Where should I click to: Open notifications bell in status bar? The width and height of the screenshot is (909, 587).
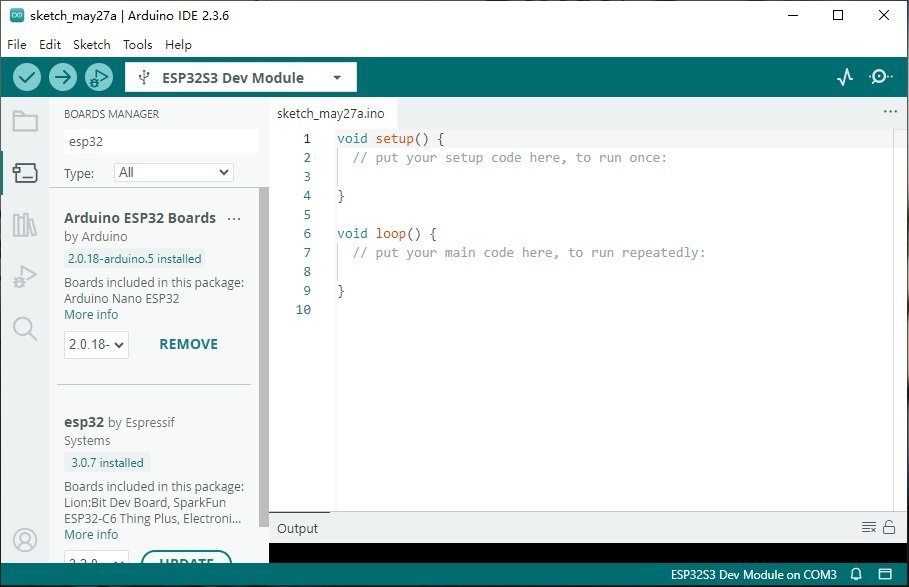point(856,574)
